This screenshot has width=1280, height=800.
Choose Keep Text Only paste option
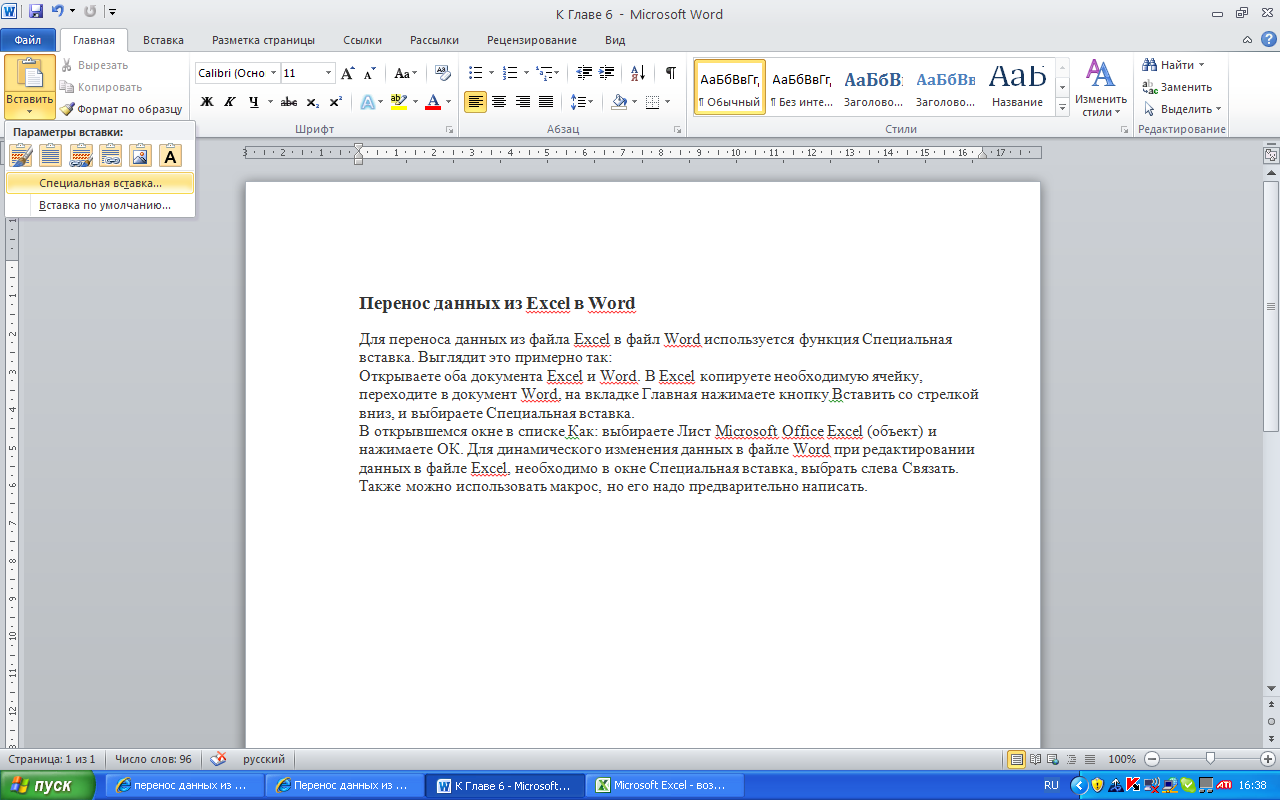171,155
